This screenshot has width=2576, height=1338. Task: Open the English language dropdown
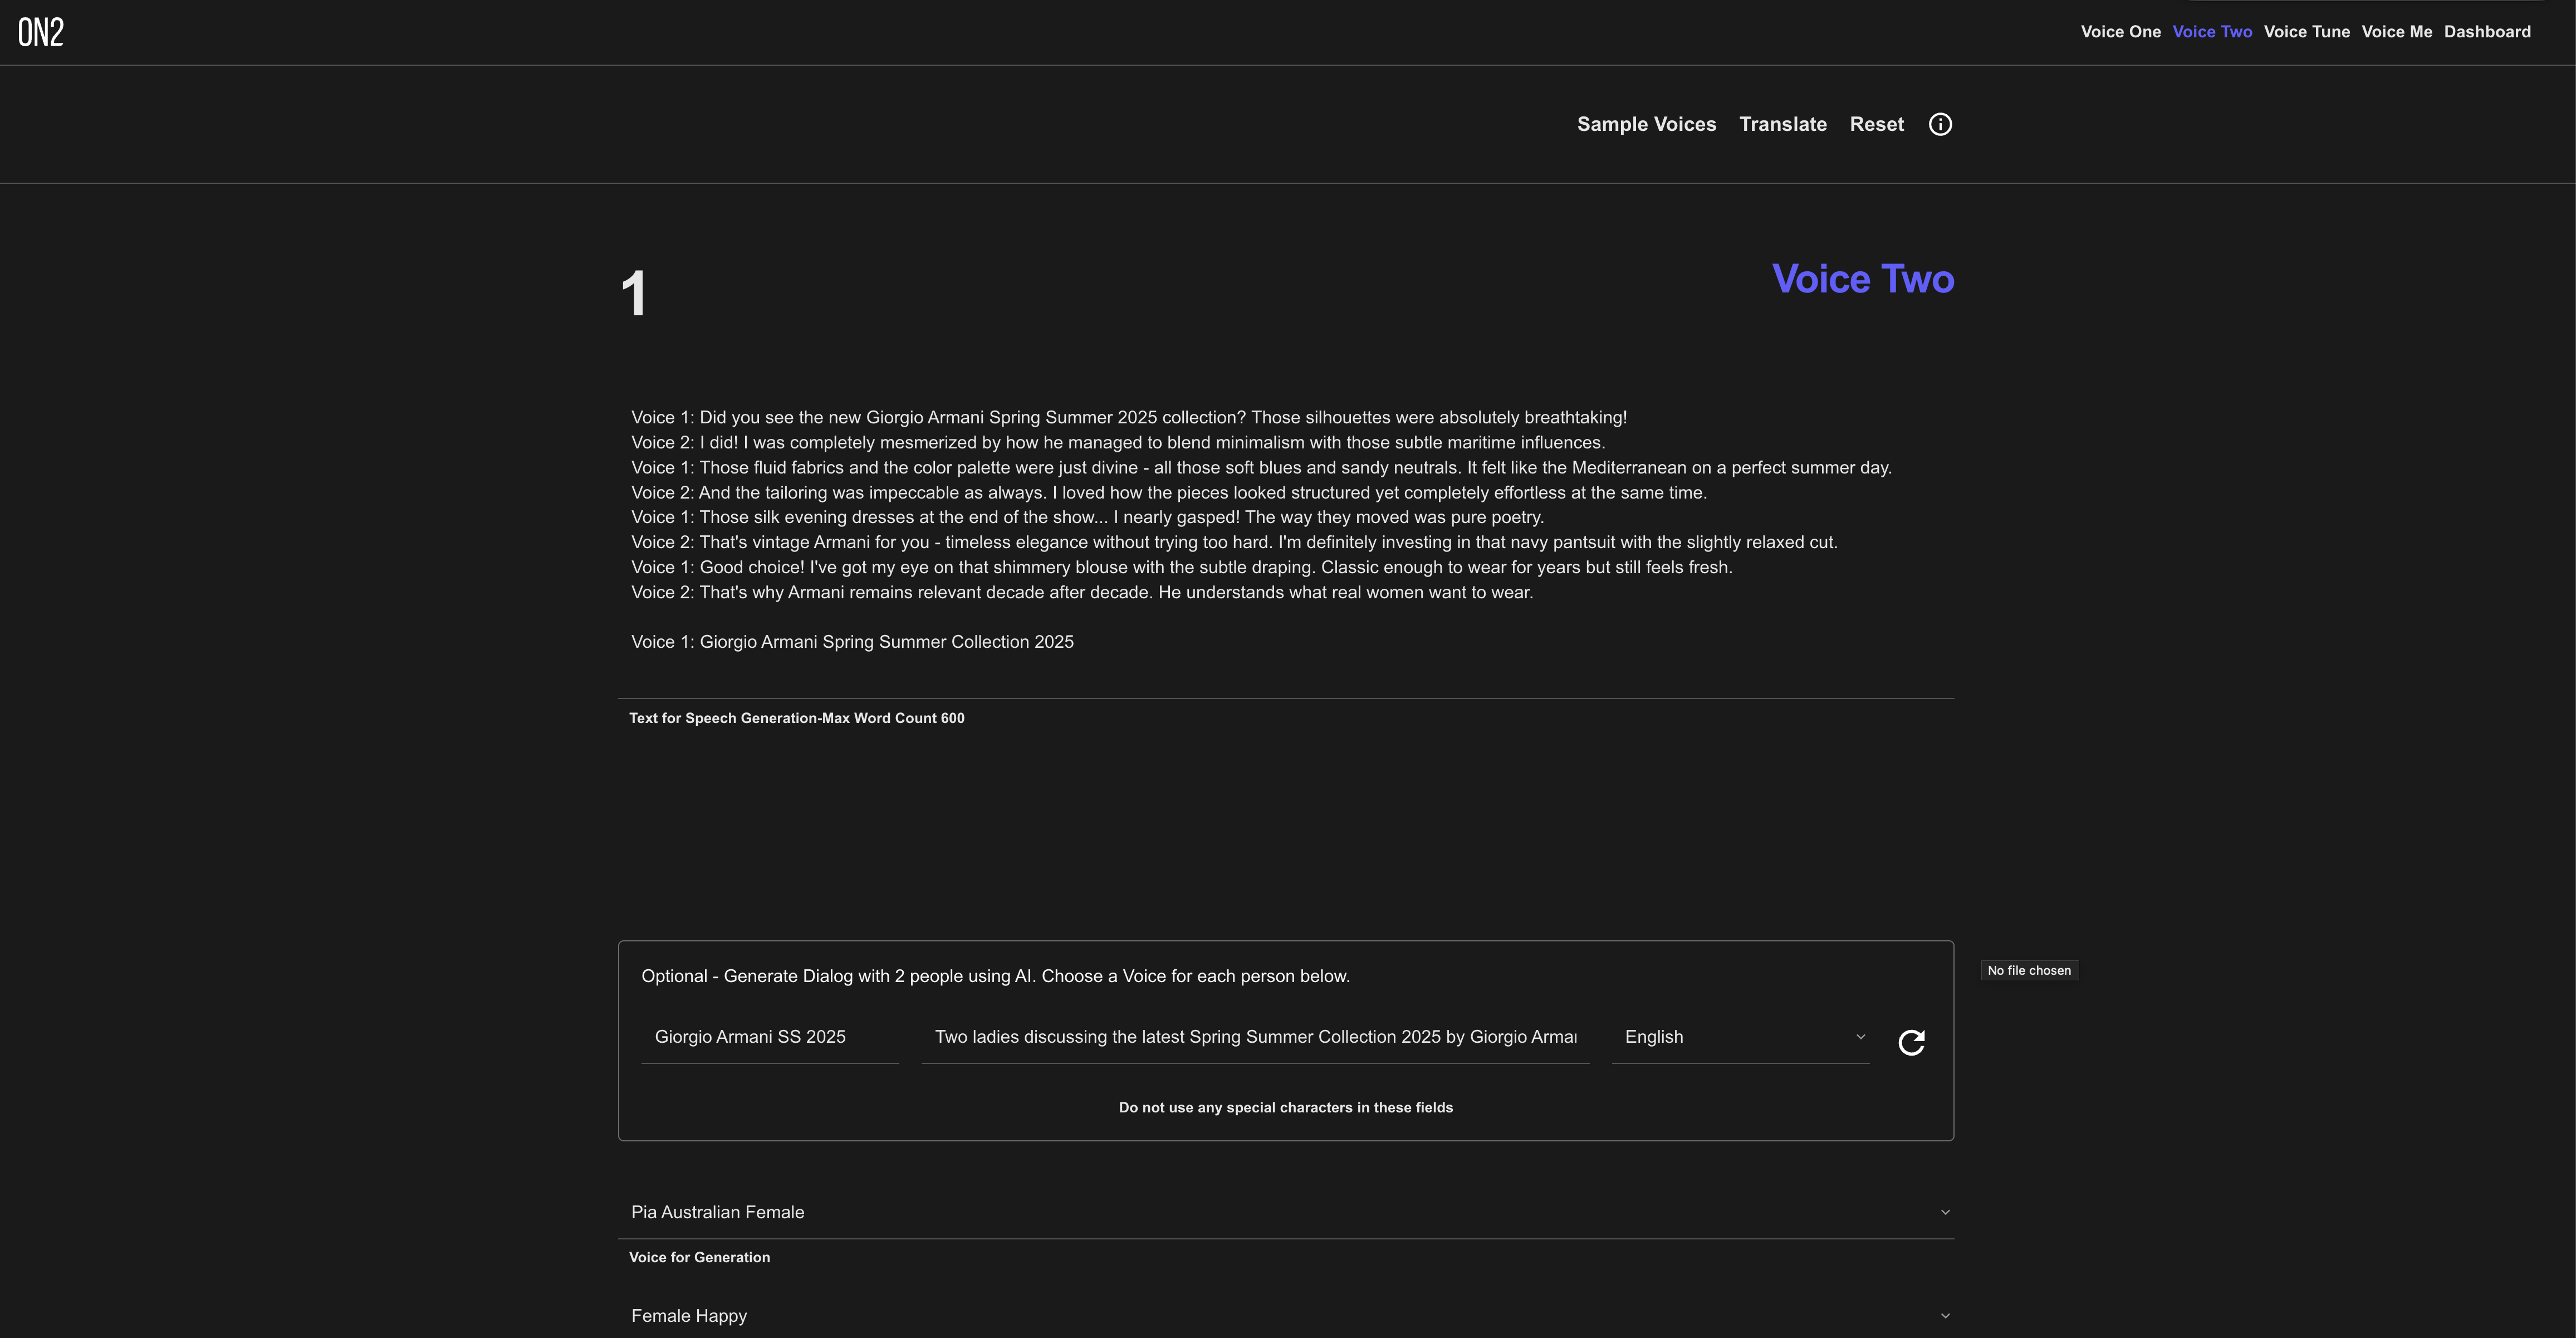point(1740,1037)
